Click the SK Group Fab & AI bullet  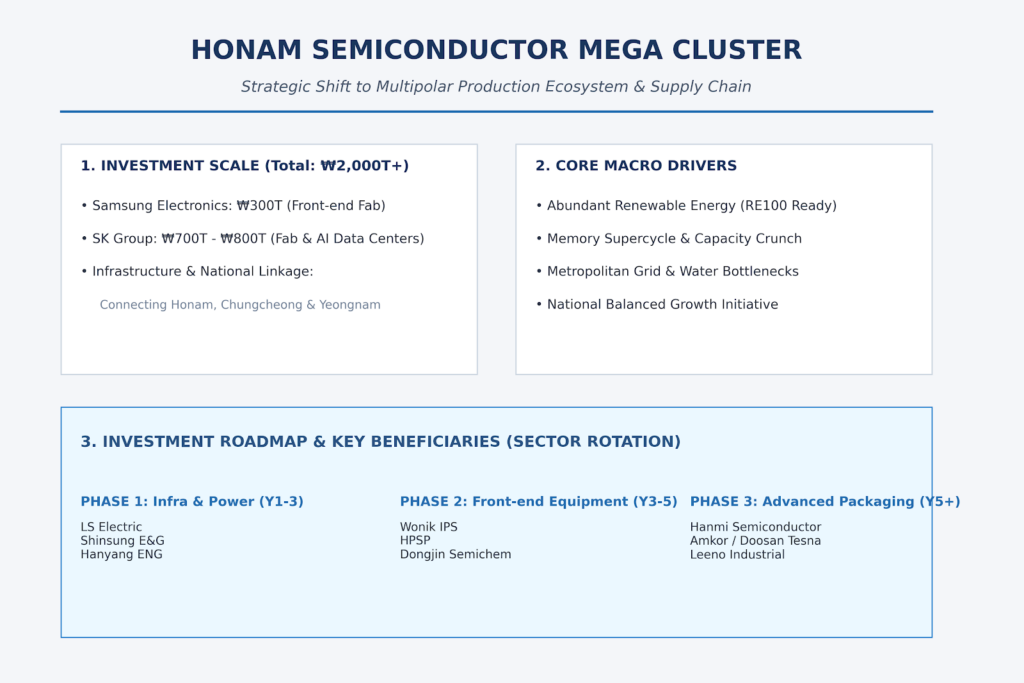(x=252, y=238)
